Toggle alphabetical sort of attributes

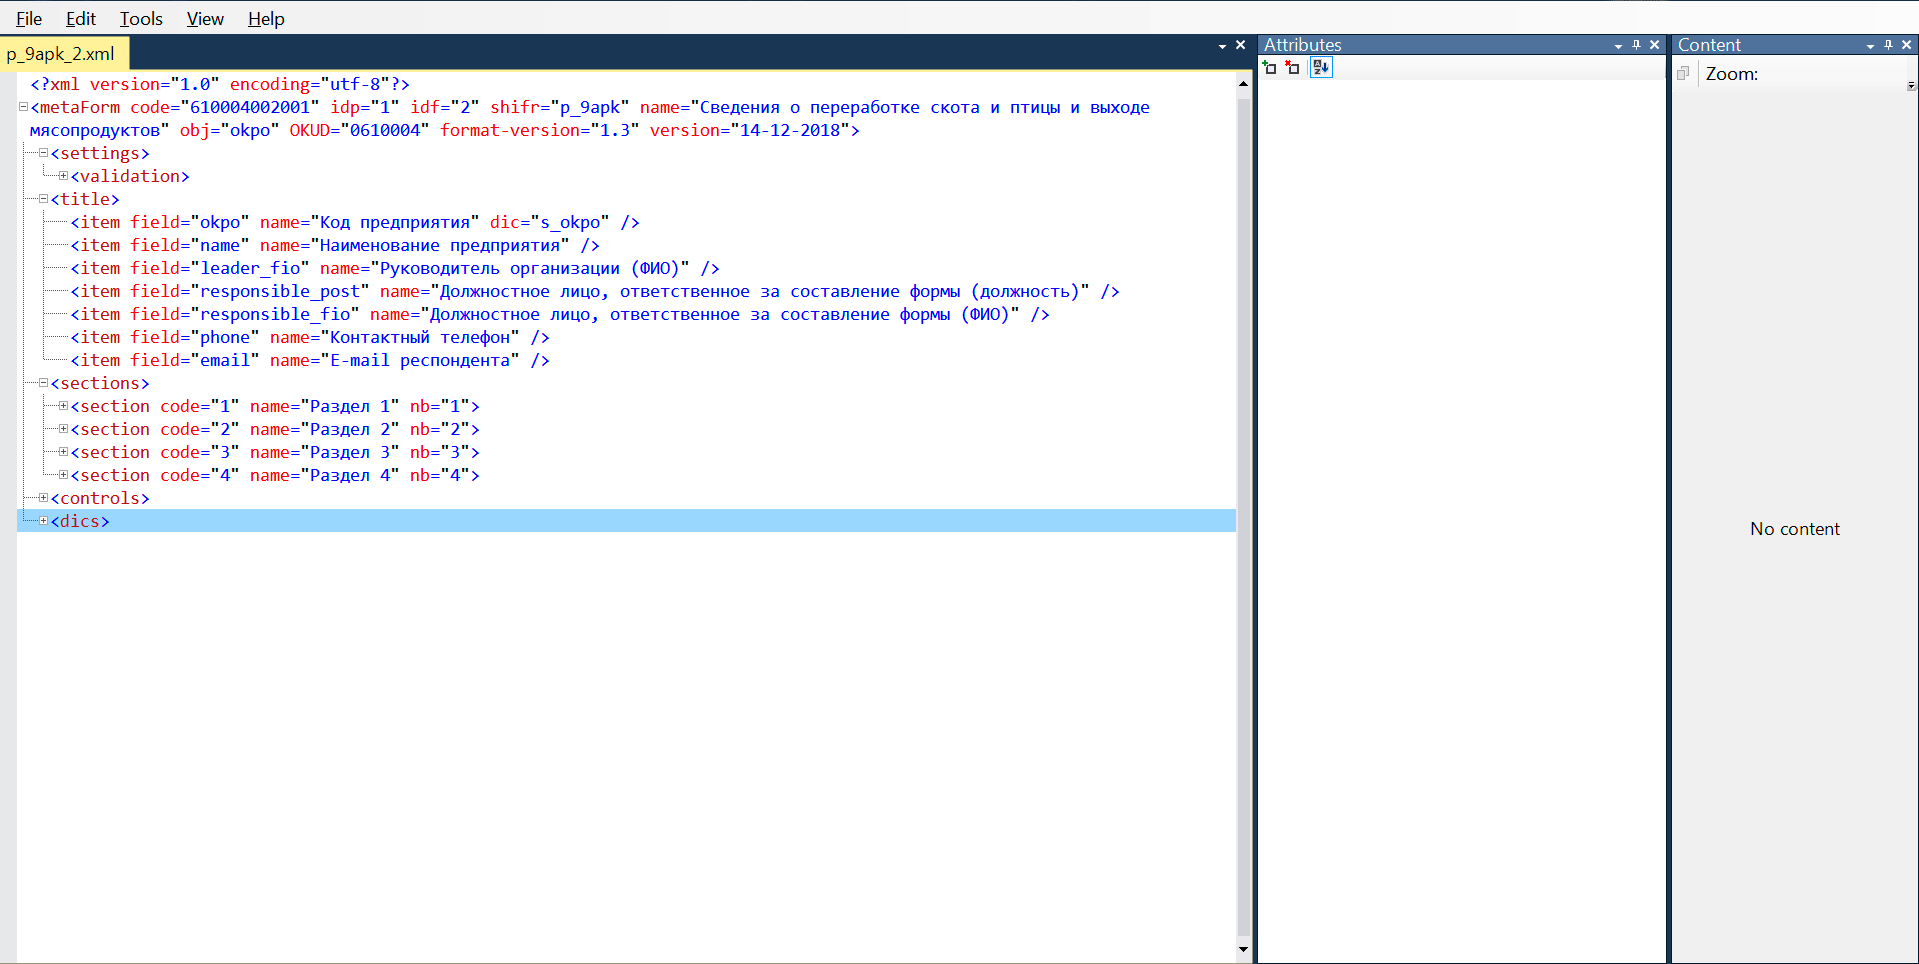pyautogui.click(x=1321, y=68)
